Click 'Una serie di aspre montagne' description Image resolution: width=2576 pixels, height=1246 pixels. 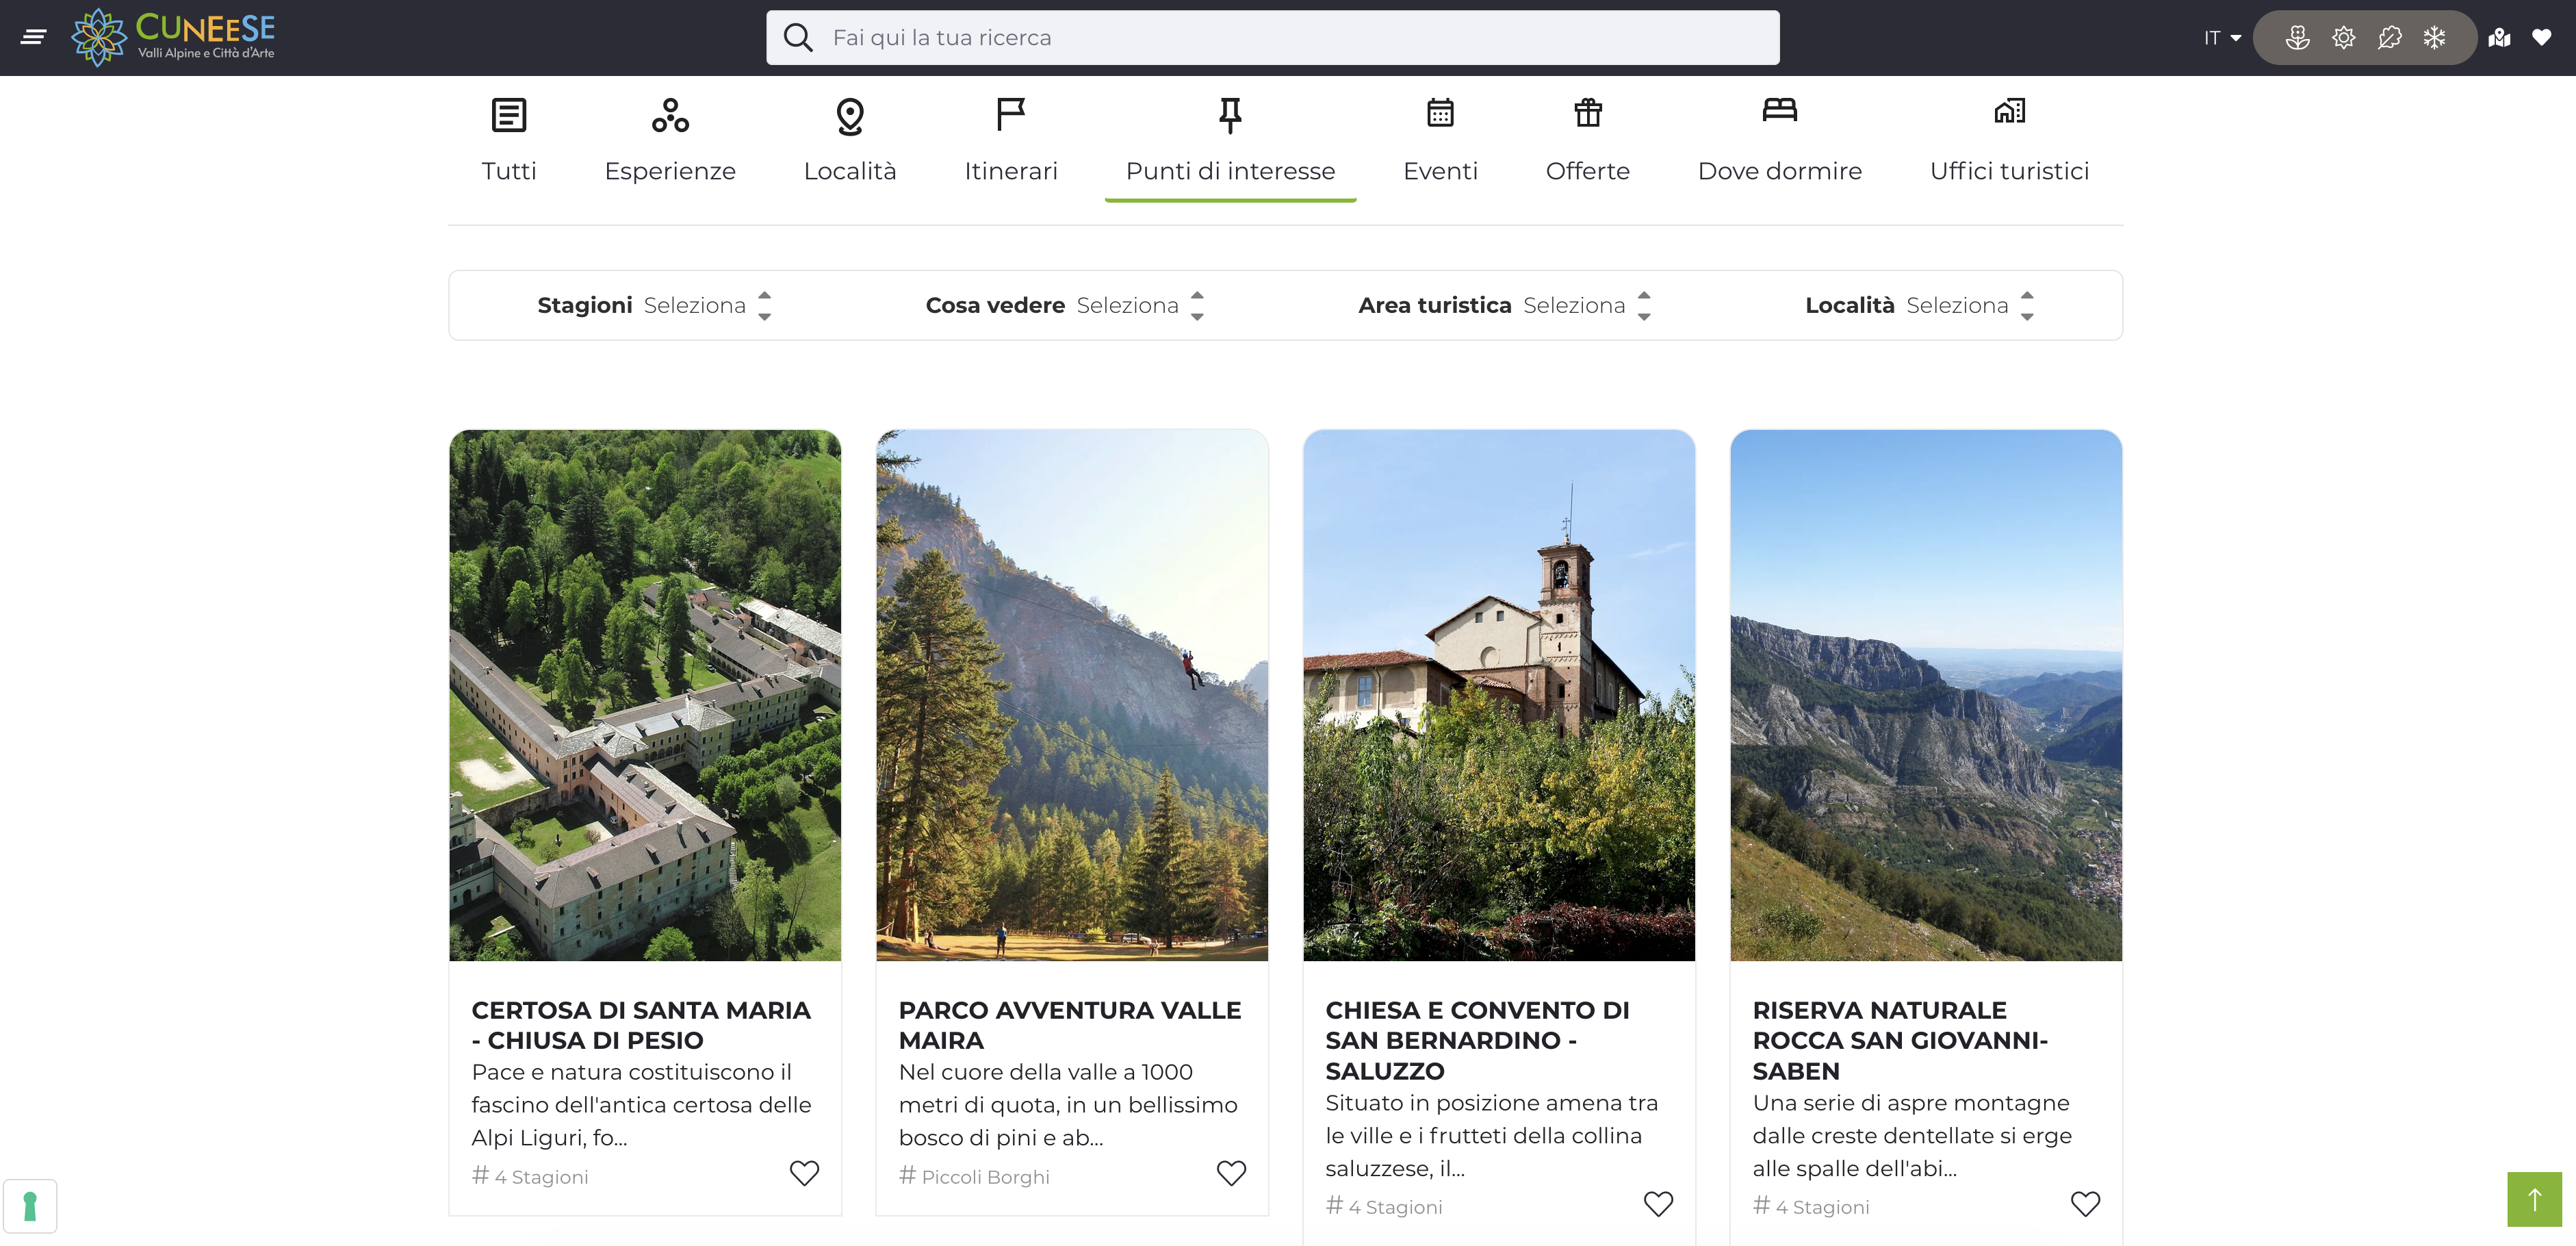[1912, 1136]
